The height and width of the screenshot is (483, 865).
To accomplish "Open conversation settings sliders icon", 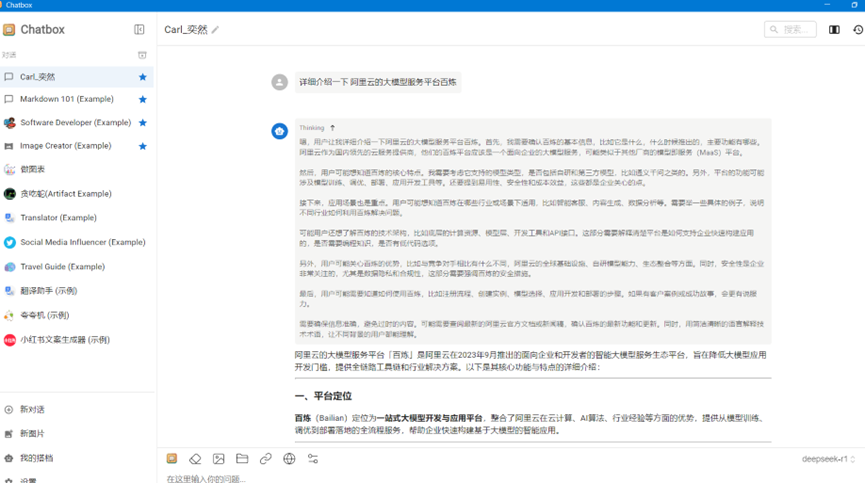I will [313, 459].
